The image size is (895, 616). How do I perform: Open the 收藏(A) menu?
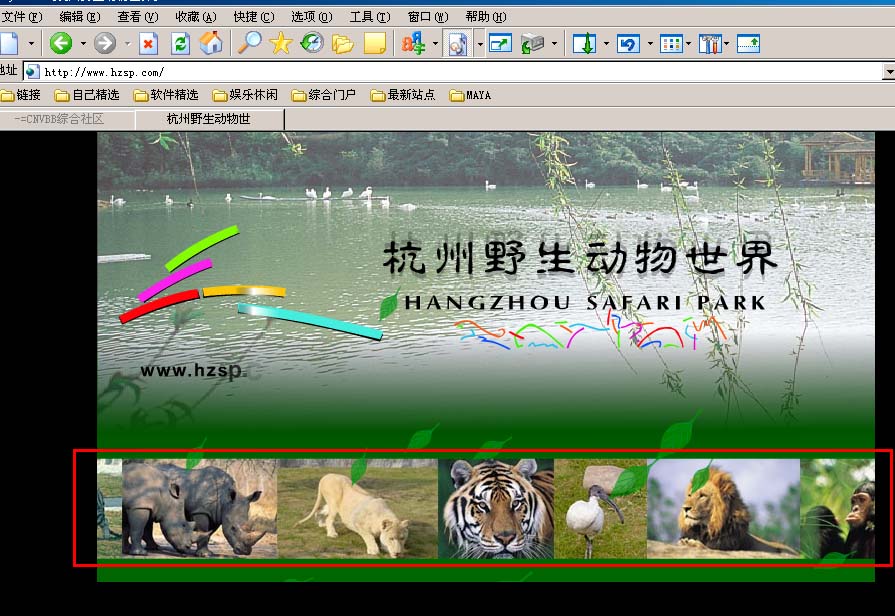click(196, 17)
